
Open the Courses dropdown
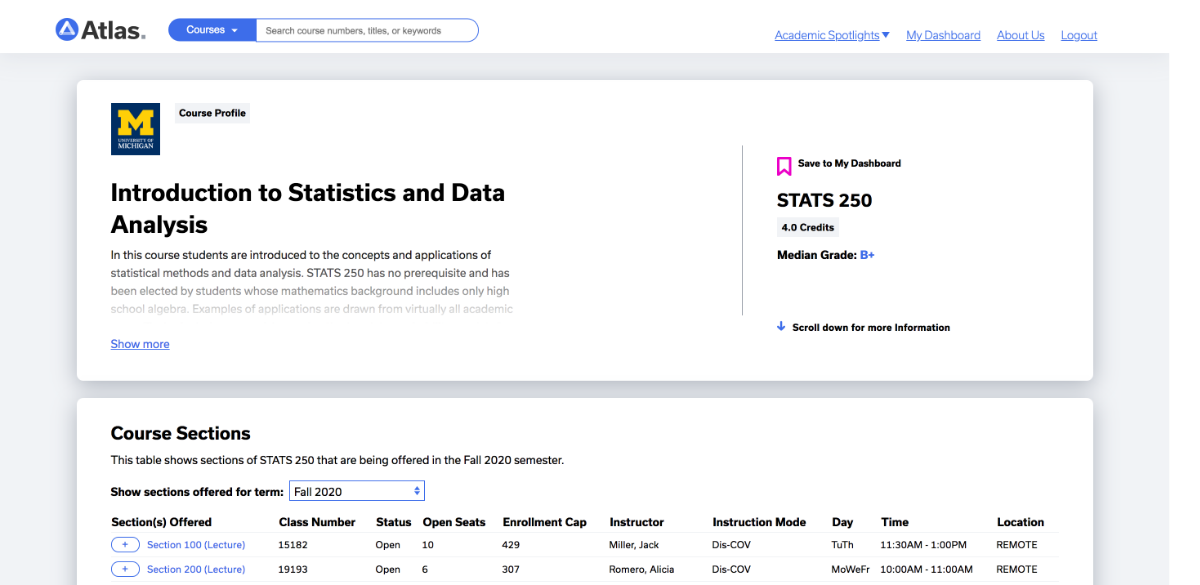click(x=212, y=30)
